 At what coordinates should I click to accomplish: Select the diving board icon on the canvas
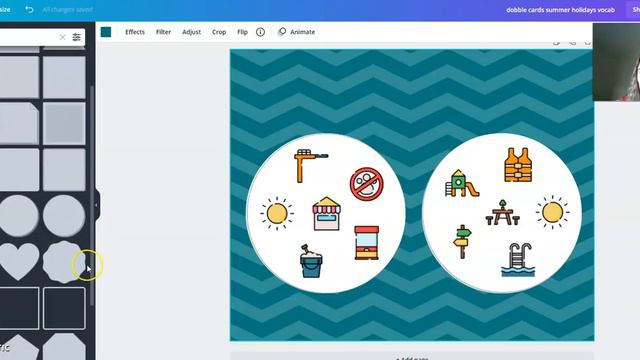click(x=311, y=165)
